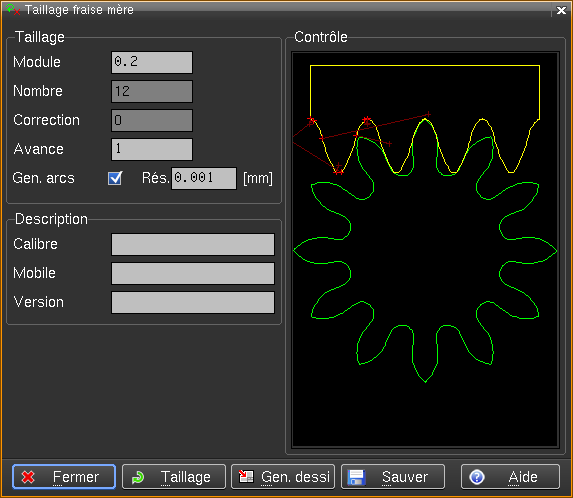Click the Calibre text field
This screenshot has height=498, width=573.
pos(193,244)
